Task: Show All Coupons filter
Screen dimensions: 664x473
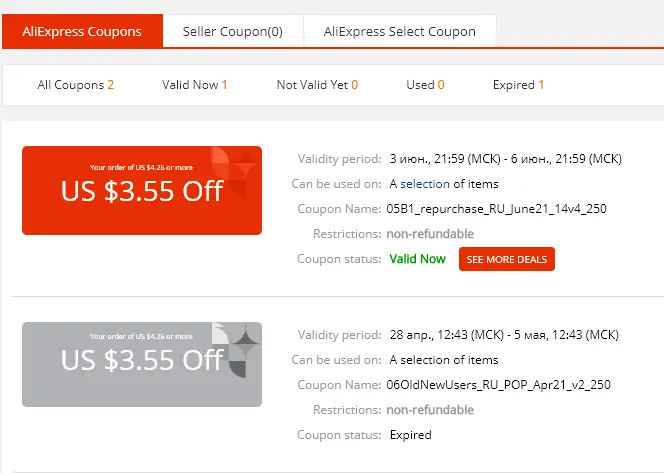Action: [75, 85]
